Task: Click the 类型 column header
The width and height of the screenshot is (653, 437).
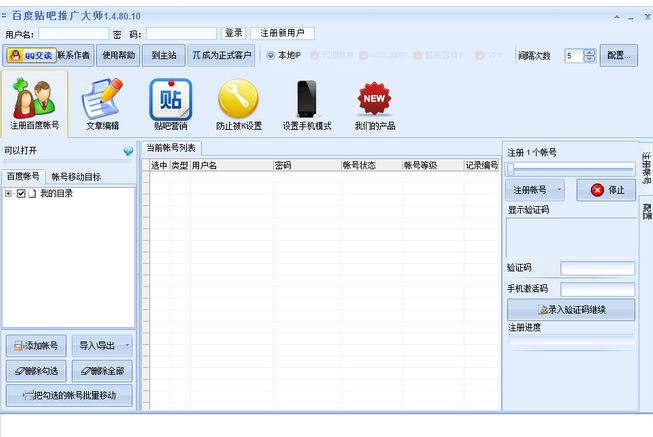Action: click(180, 165)
